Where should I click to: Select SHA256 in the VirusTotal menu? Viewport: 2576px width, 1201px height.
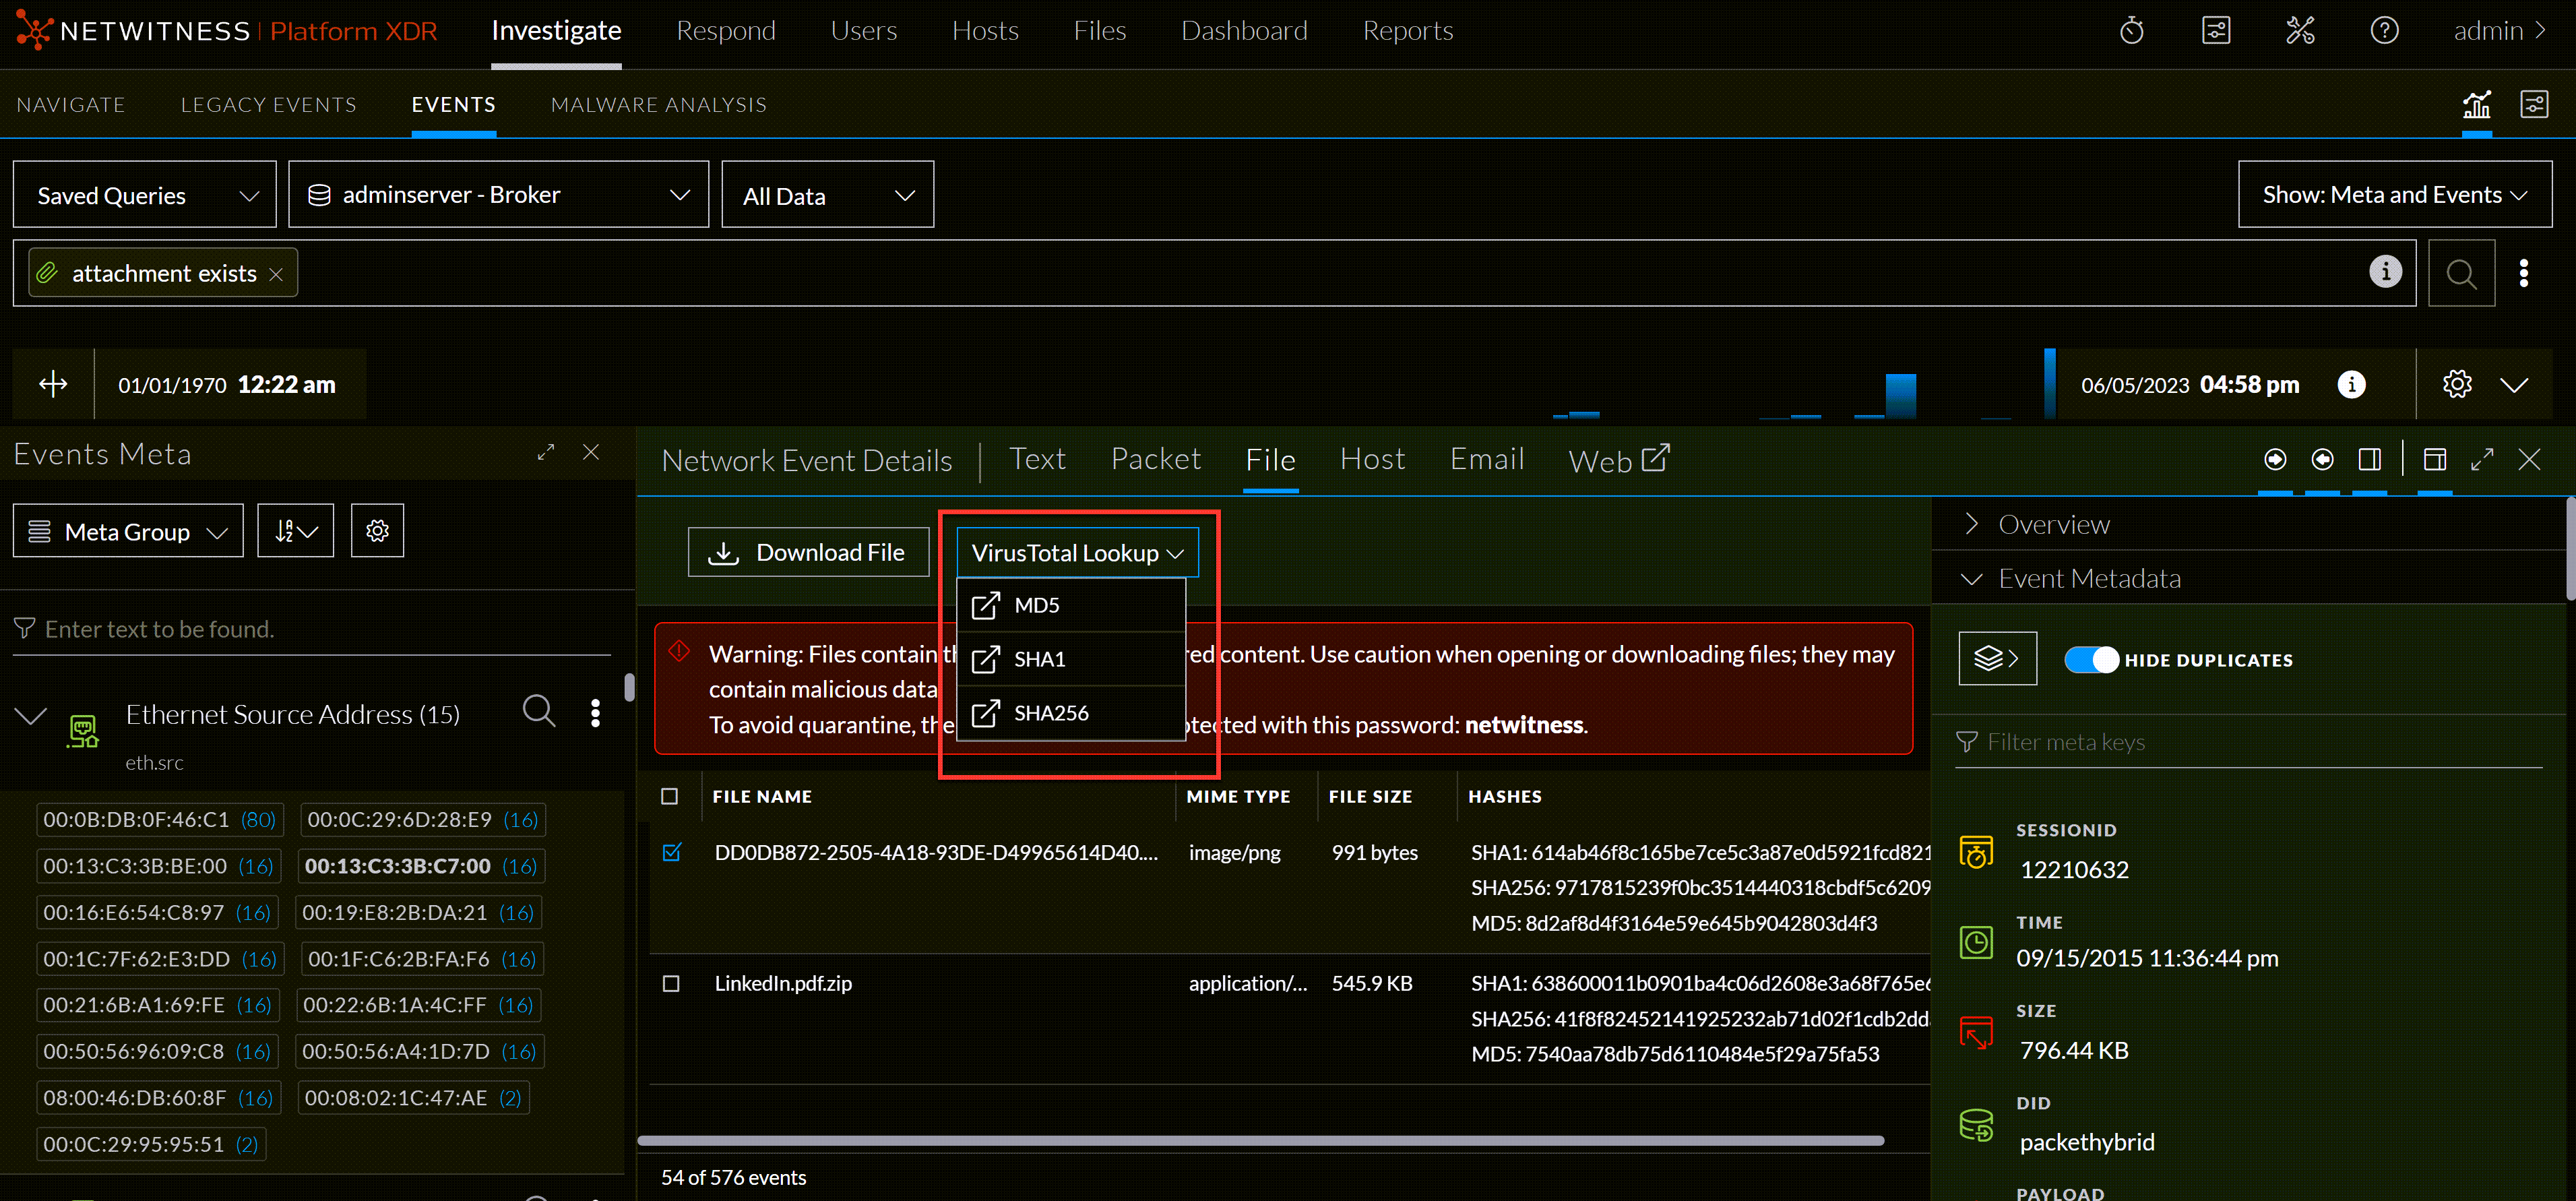[x=1051, y=712]
